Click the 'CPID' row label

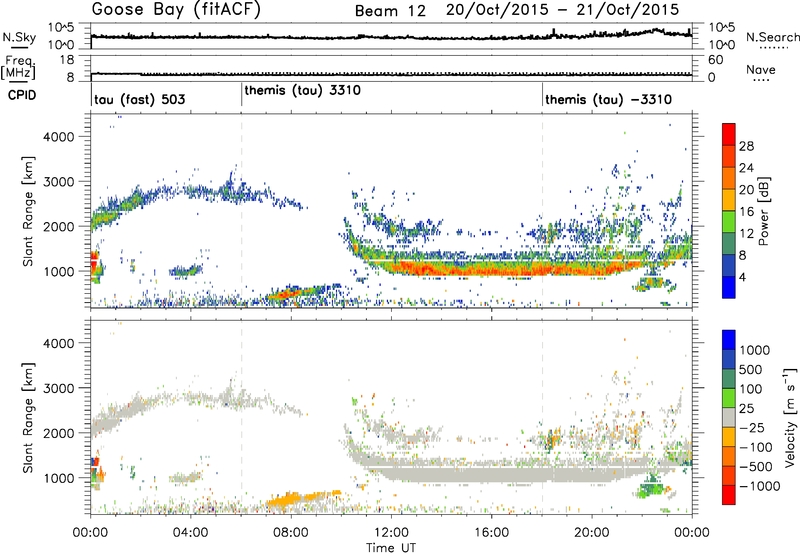[22, 95]
